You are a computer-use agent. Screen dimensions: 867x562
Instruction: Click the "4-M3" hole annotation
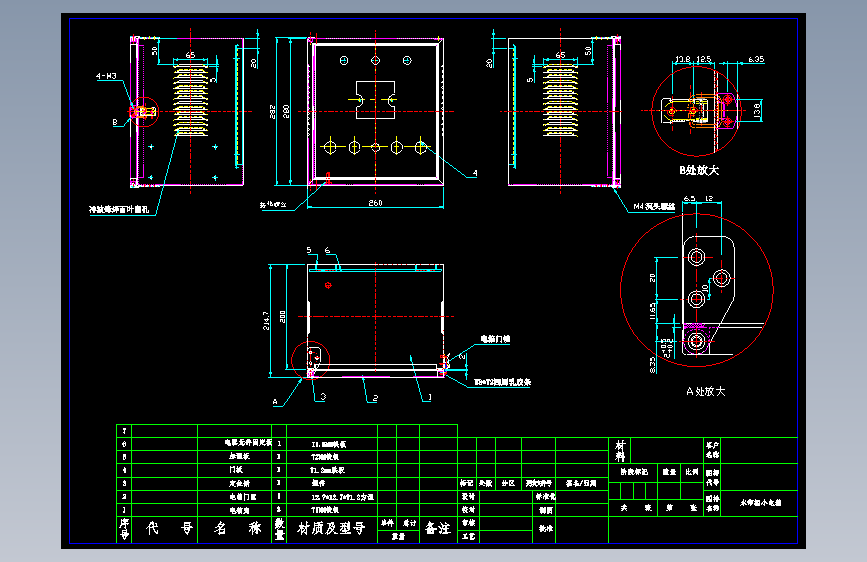click(x=106, y=76)
